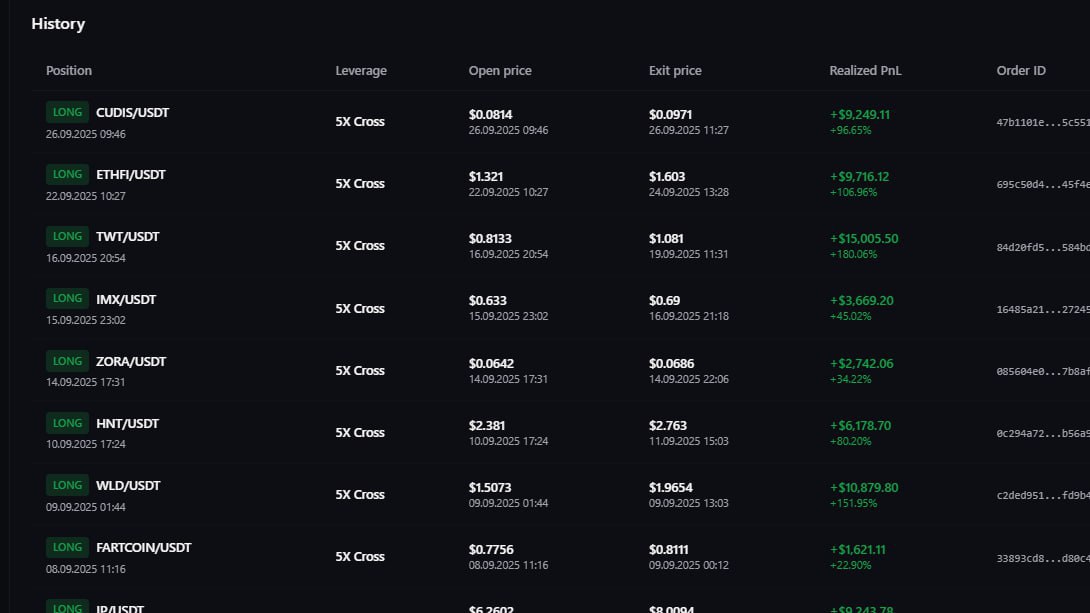
Task: Copy order ID starting with c2ded951
Action: (x=1043, y=496)
